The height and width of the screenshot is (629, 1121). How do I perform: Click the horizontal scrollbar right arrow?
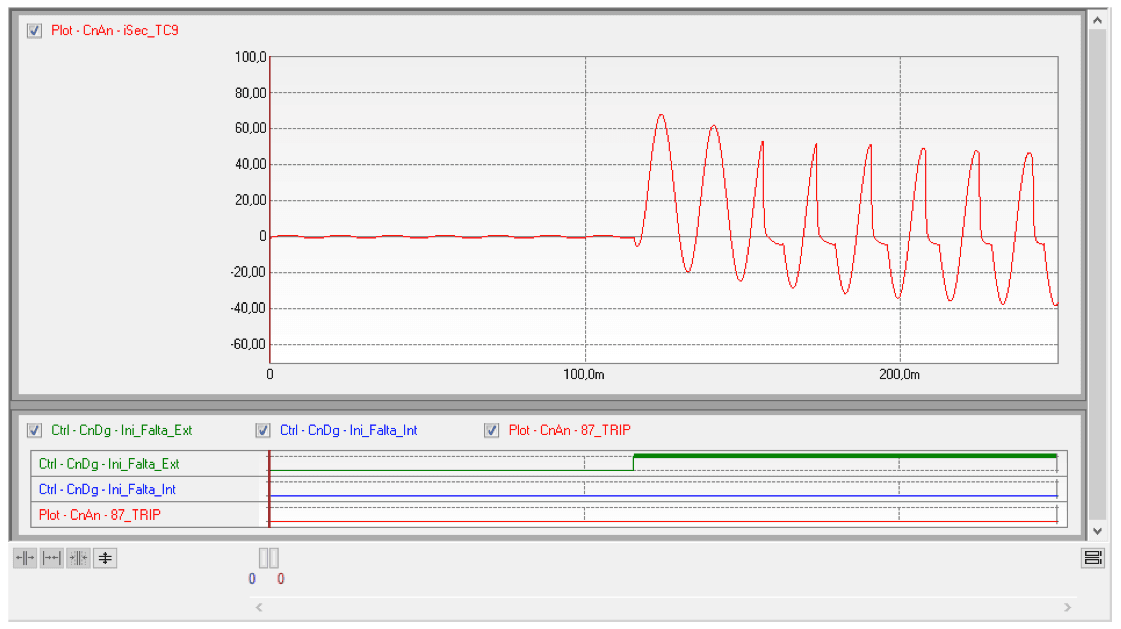(x=1067, y=607)
